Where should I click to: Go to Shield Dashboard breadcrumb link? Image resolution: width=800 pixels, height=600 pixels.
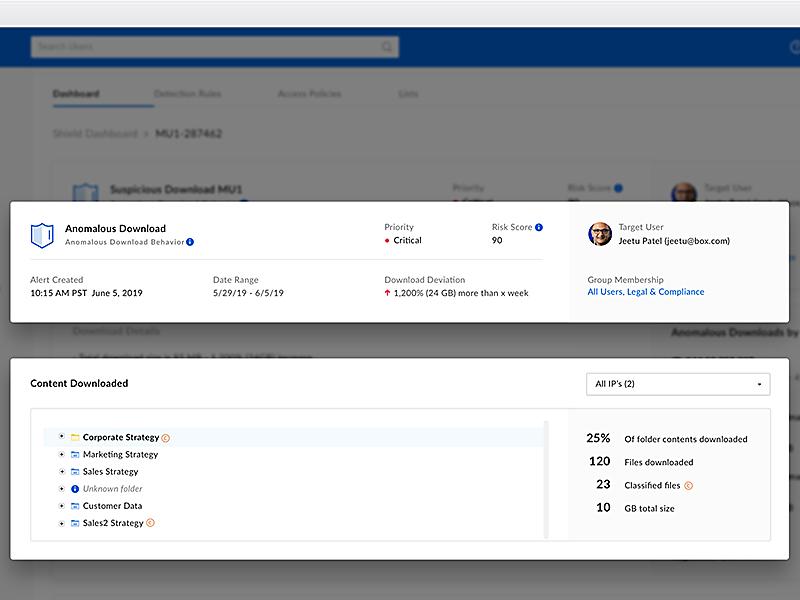[95, 134]
